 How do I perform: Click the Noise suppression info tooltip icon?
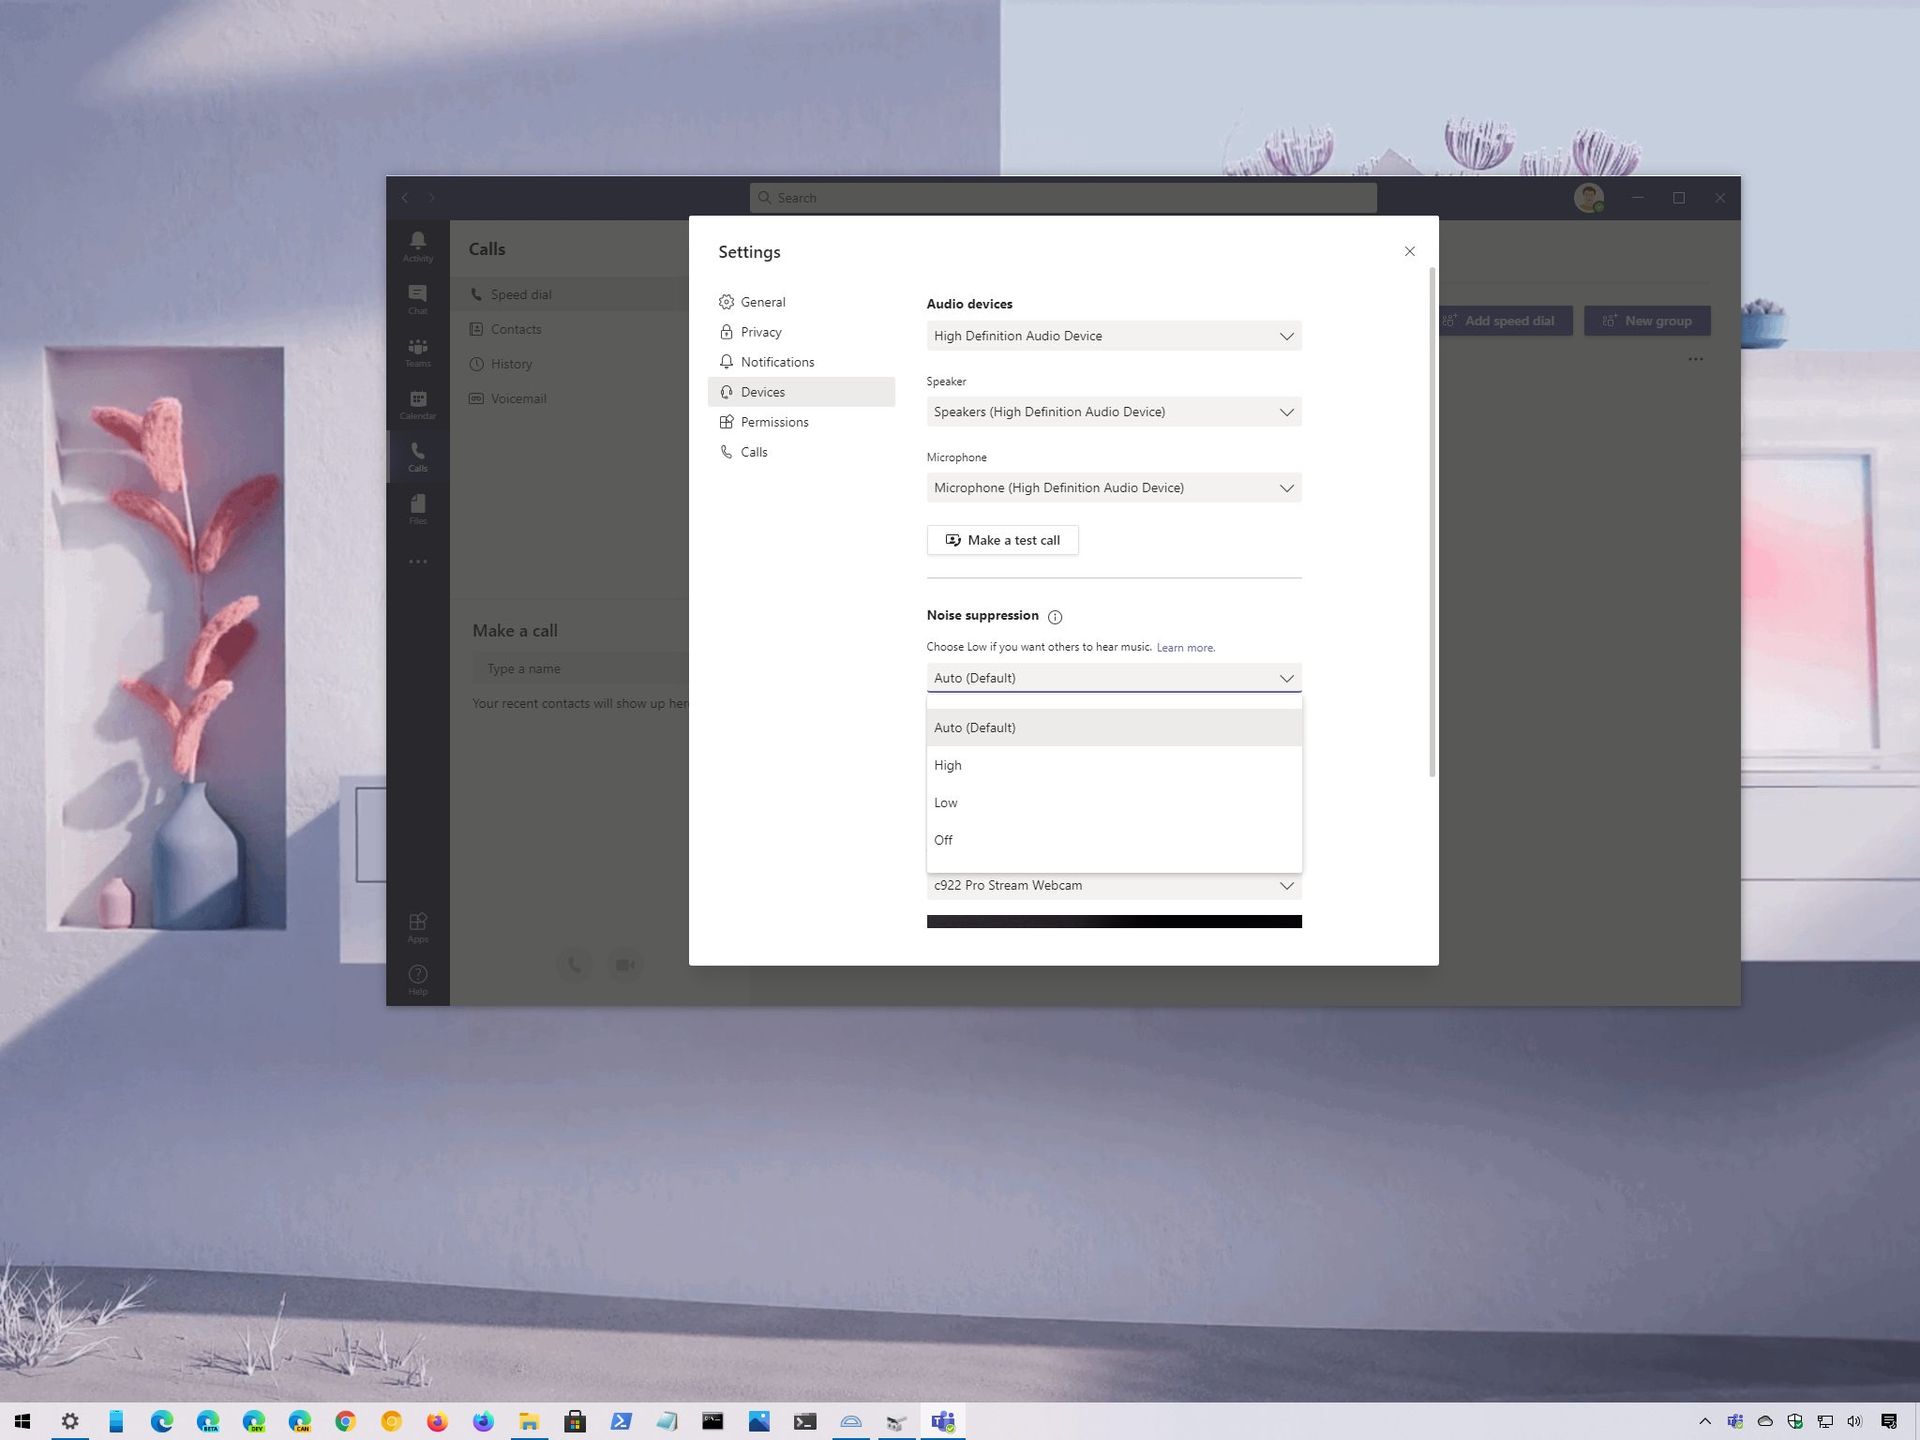[x=1055, y=616]
